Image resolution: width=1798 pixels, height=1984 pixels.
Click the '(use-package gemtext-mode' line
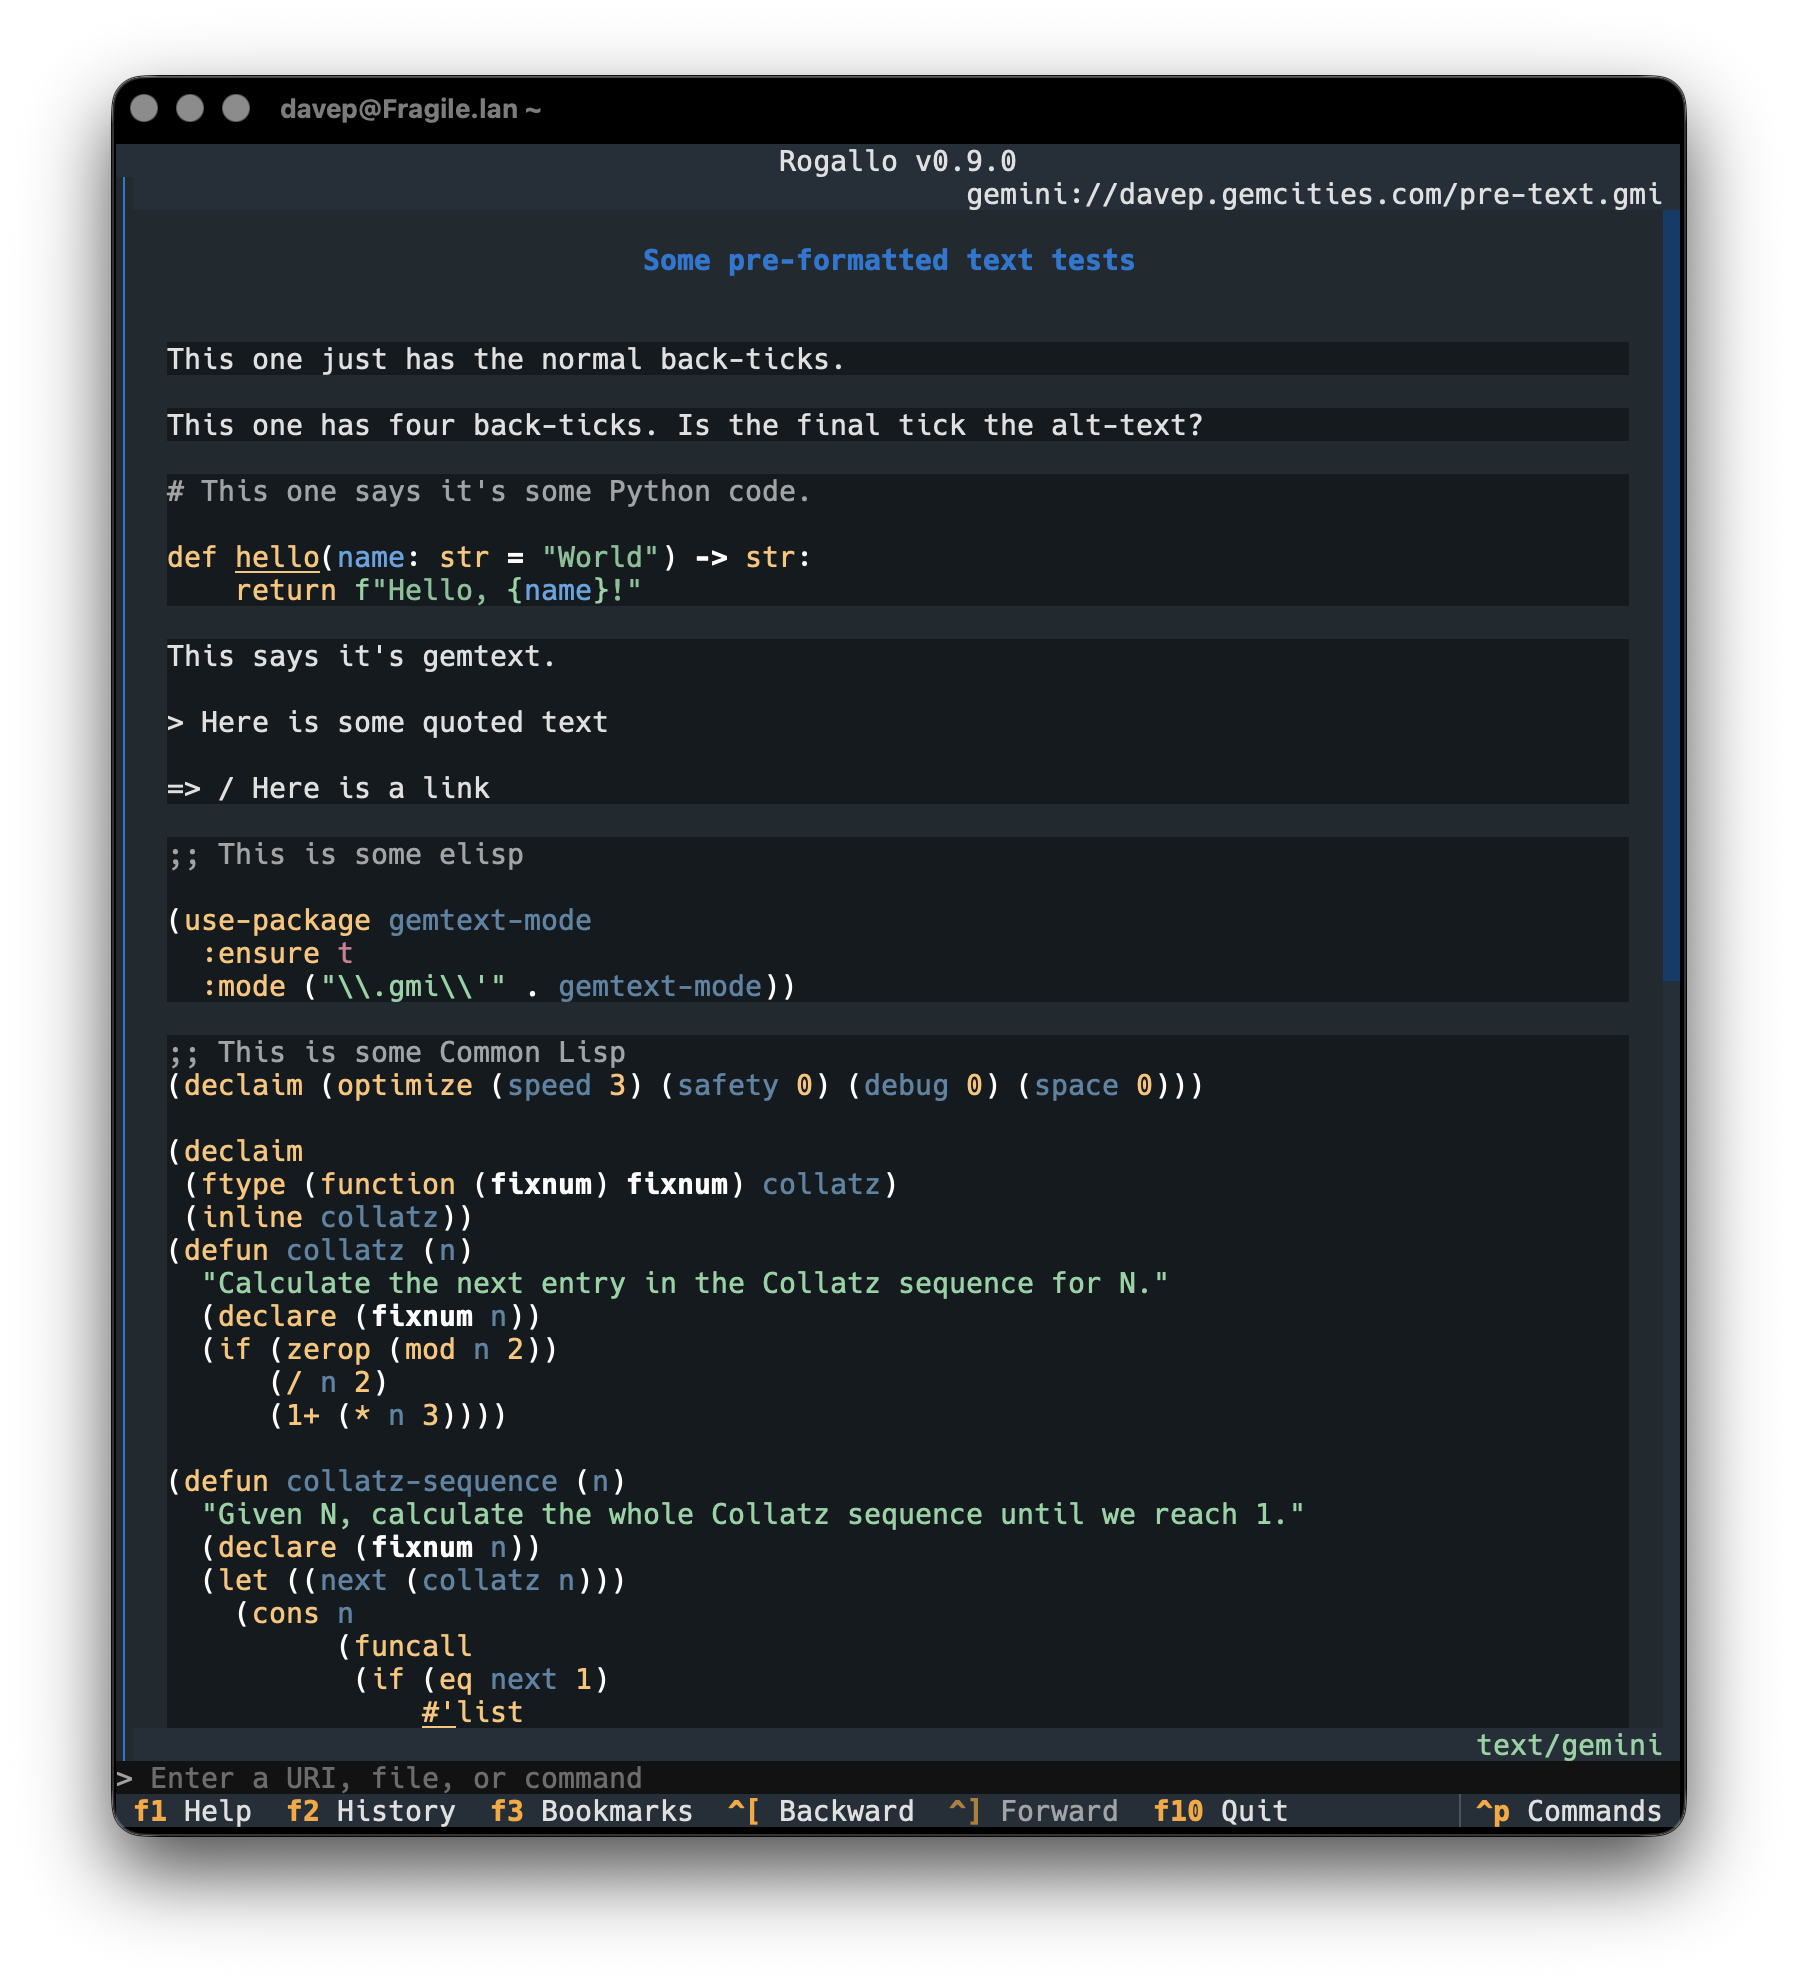point(379,920)
